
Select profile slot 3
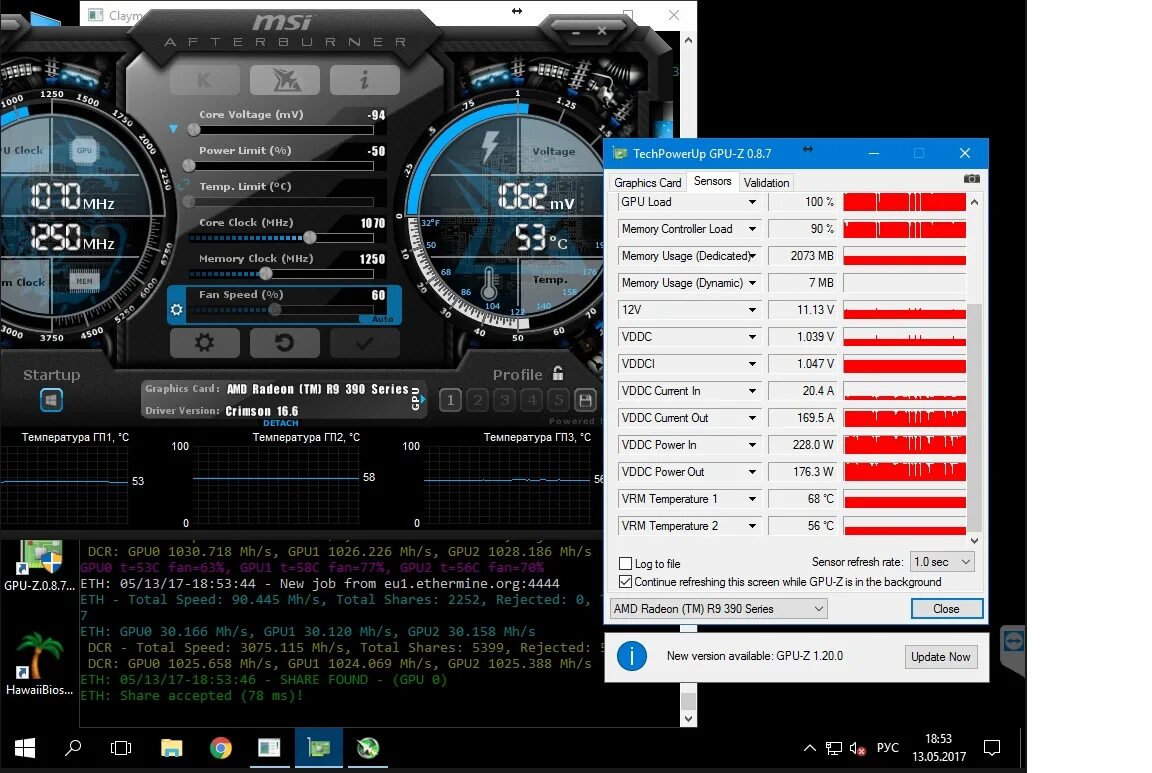505,400
